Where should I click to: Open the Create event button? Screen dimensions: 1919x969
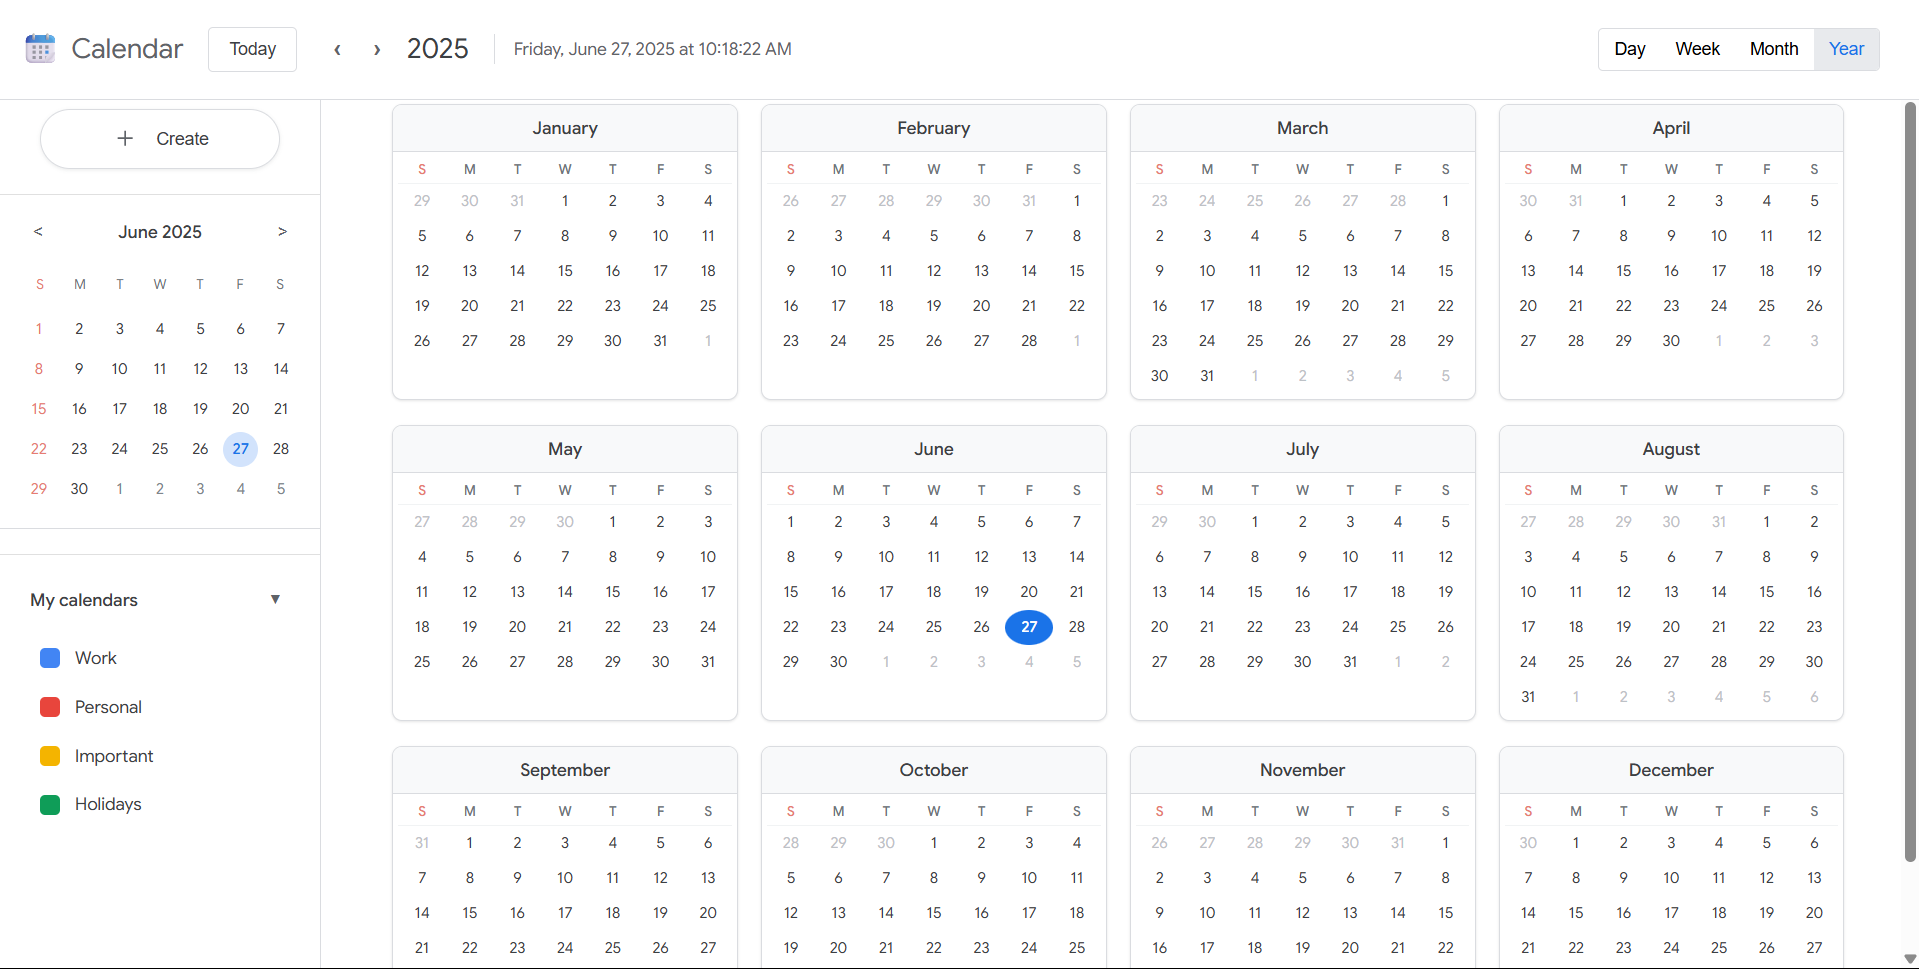point(160,139)
